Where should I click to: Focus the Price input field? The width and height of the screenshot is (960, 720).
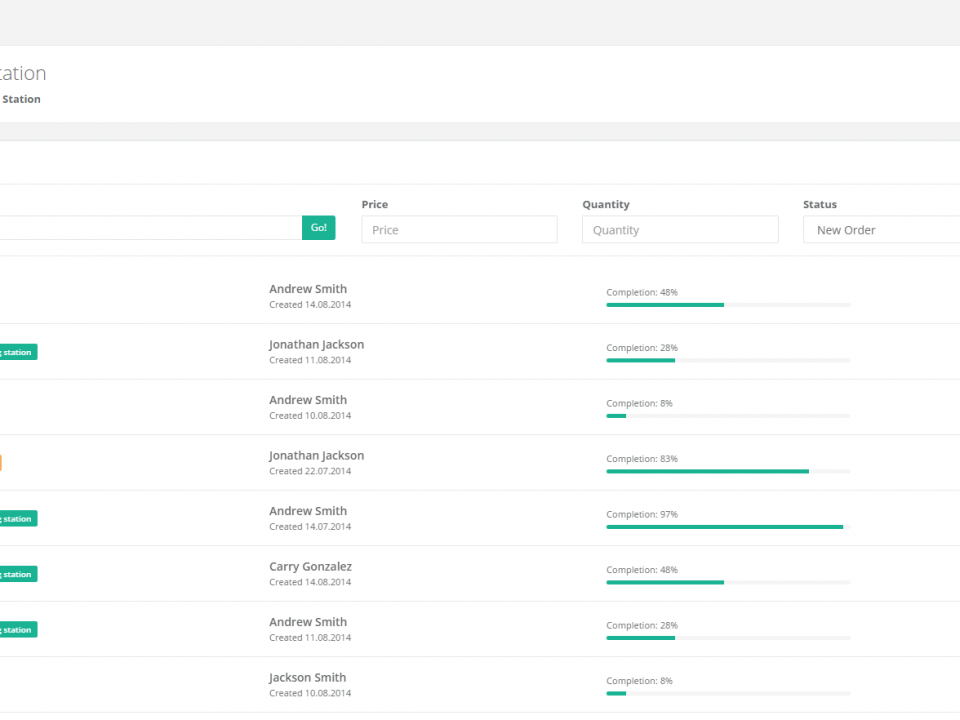[459, 230]
